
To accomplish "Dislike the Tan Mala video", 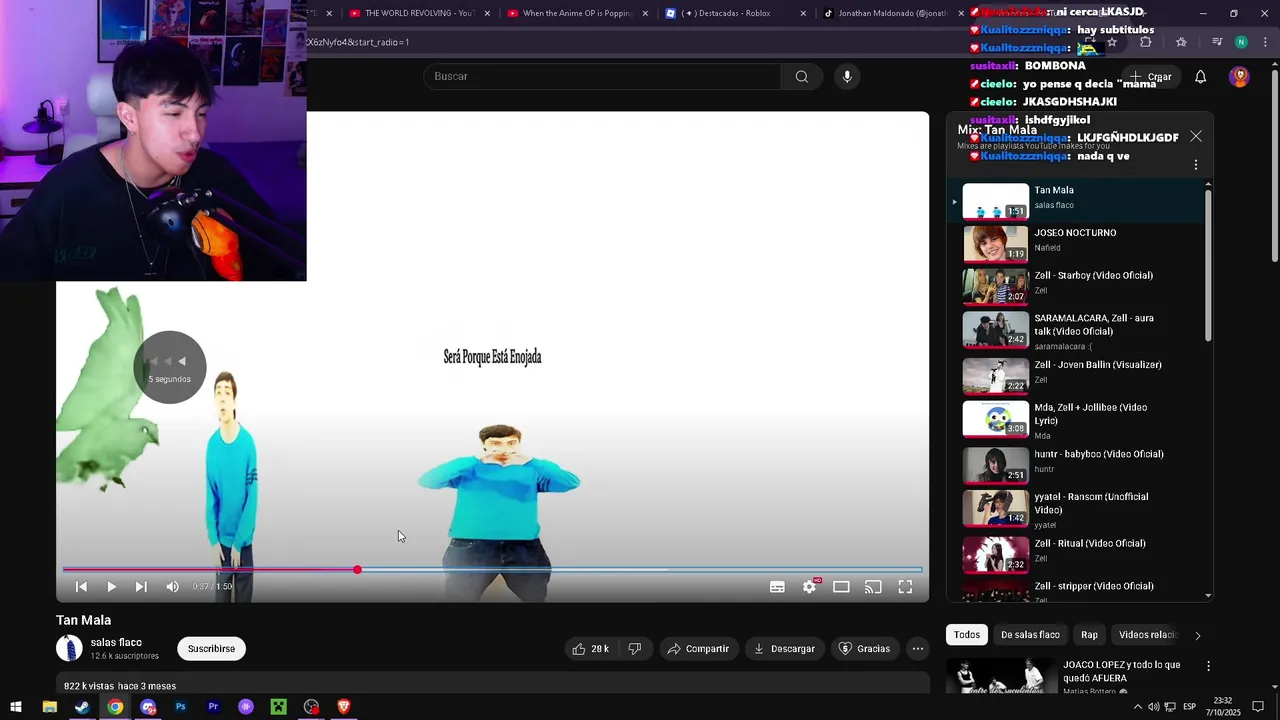I will coord(634,649).
